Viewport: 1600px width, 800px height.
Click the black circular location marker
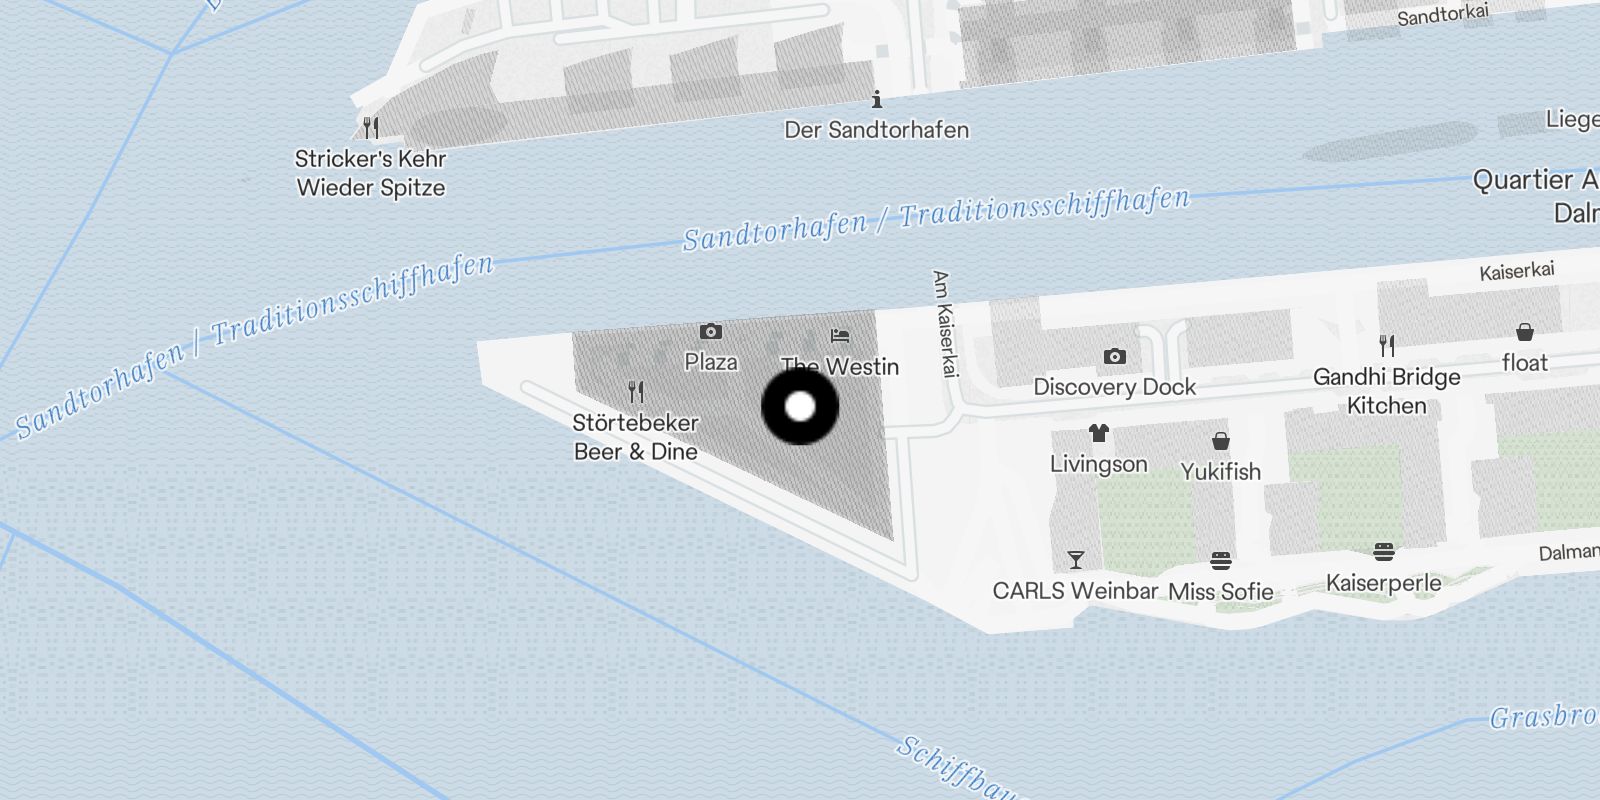click(x=800, y=407)
